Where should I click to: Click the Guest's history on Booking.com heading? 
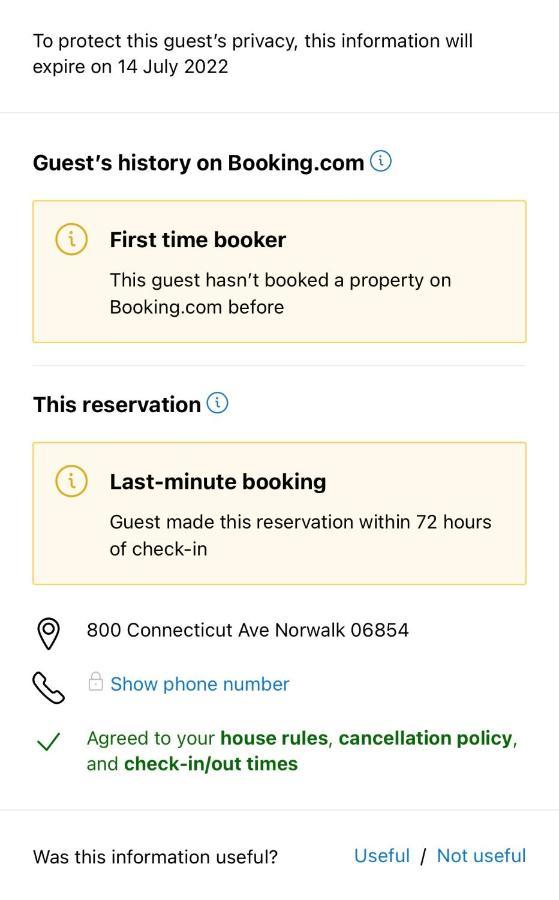tap(199, 162)
